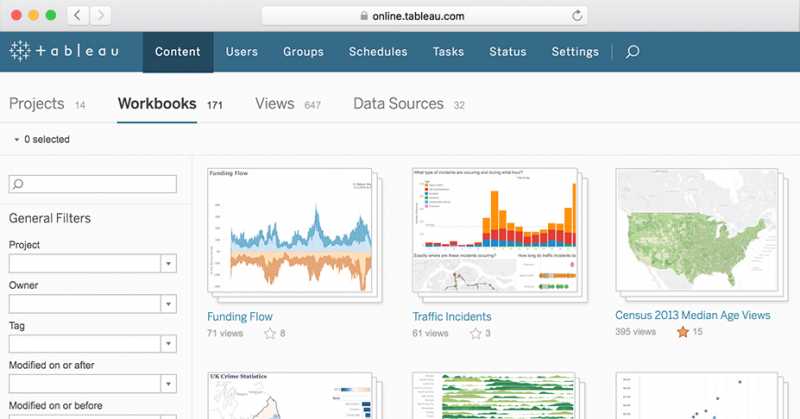Reload page using the refresh icon

coord(577,16)
